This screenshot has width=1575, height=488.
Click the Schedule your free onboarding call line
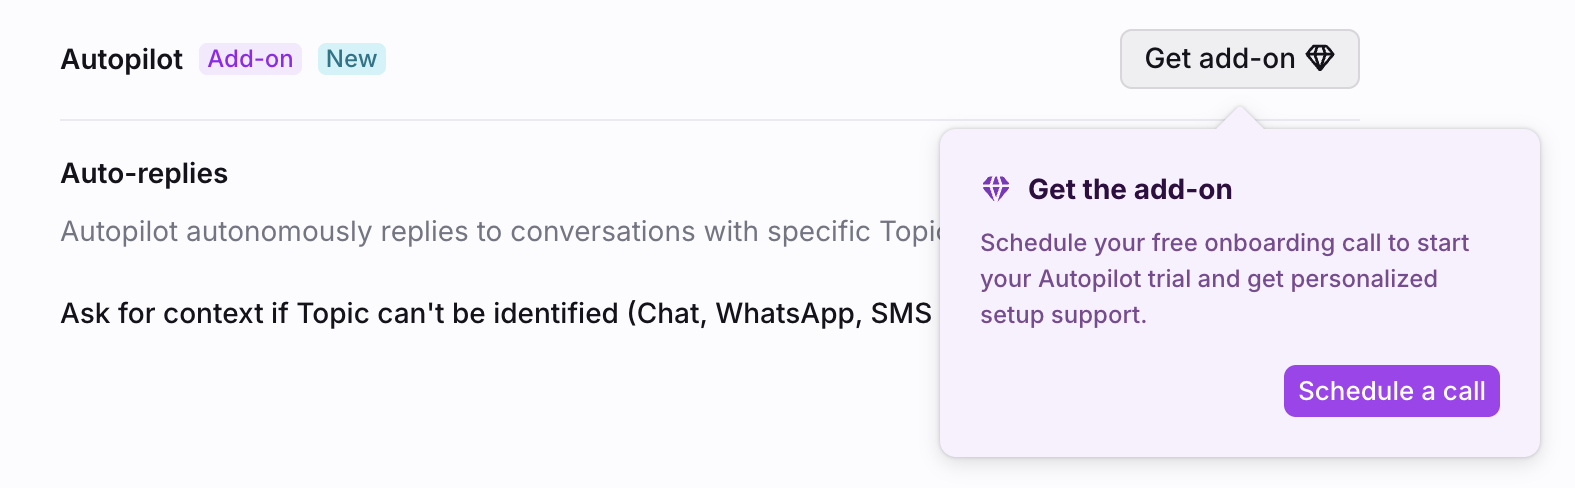[1224, 243]
